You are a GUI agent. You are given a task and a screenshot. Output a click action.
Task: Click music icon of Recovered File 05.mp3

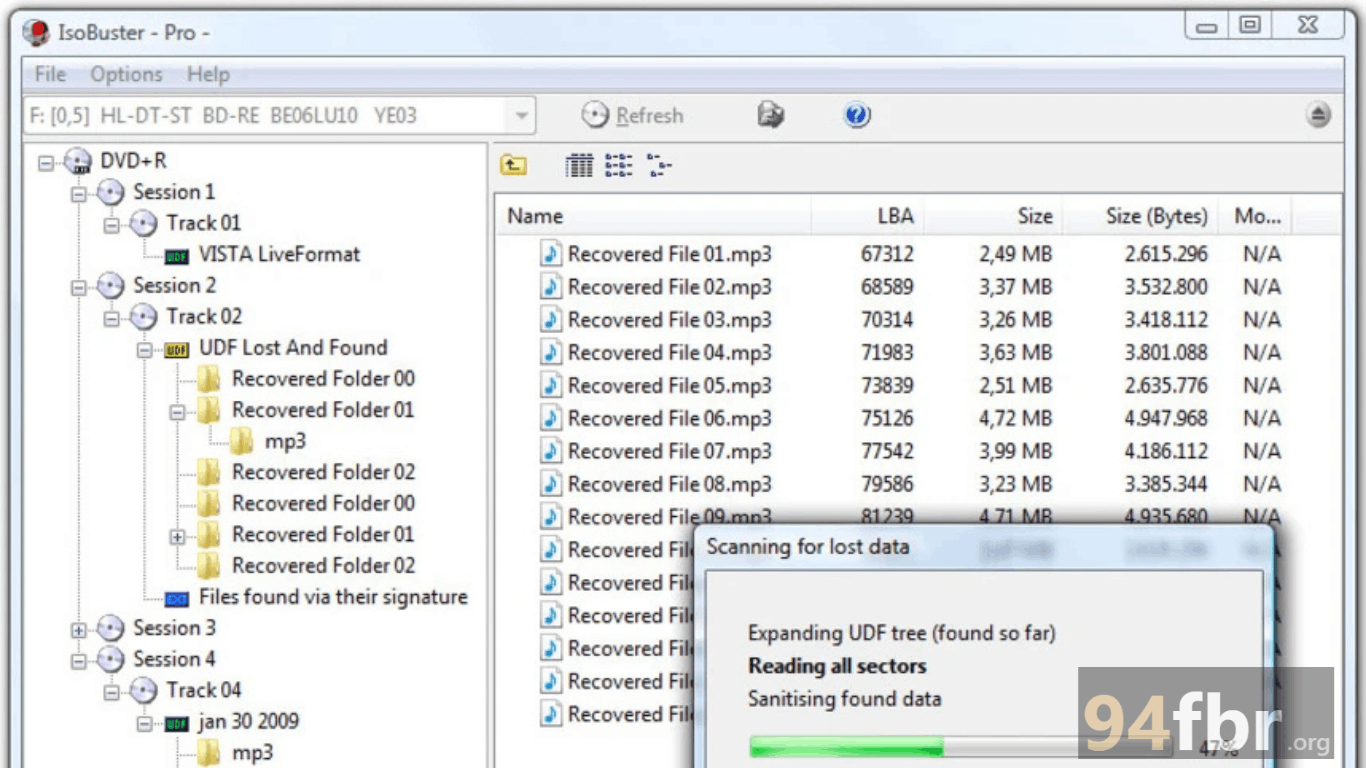[x=551, y=385]
